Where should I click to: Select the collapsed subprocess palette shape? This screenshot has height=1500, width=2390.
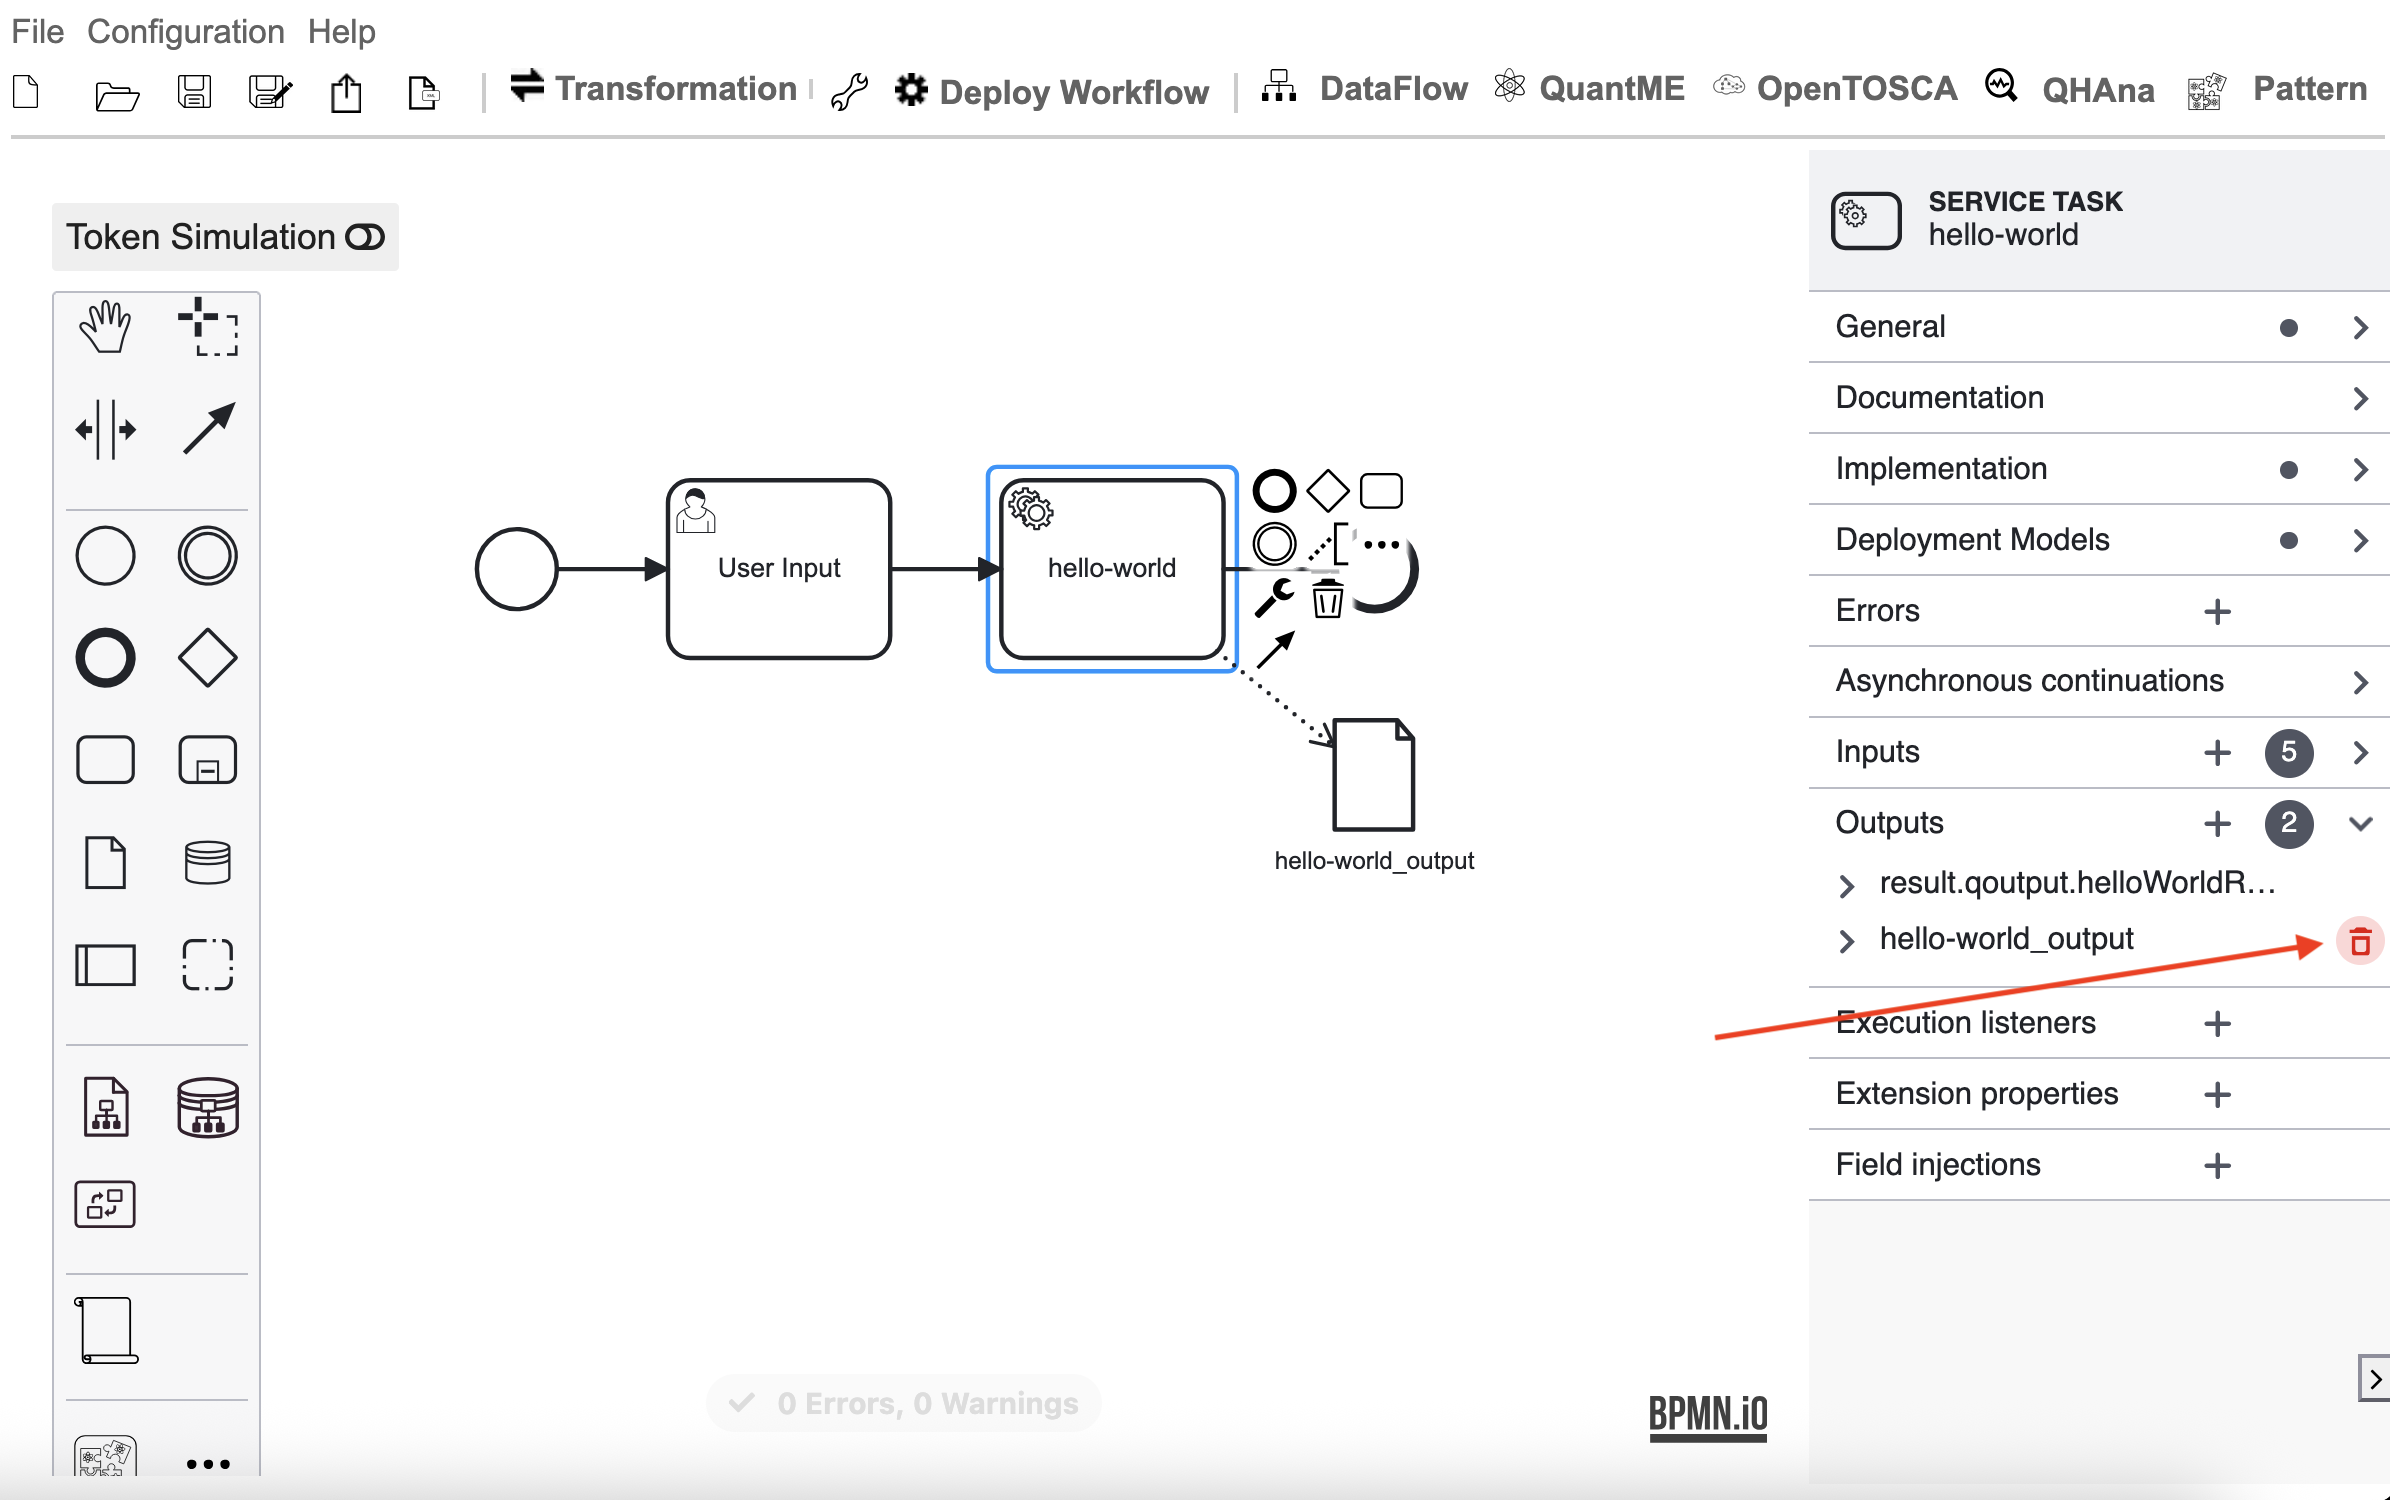208,760
